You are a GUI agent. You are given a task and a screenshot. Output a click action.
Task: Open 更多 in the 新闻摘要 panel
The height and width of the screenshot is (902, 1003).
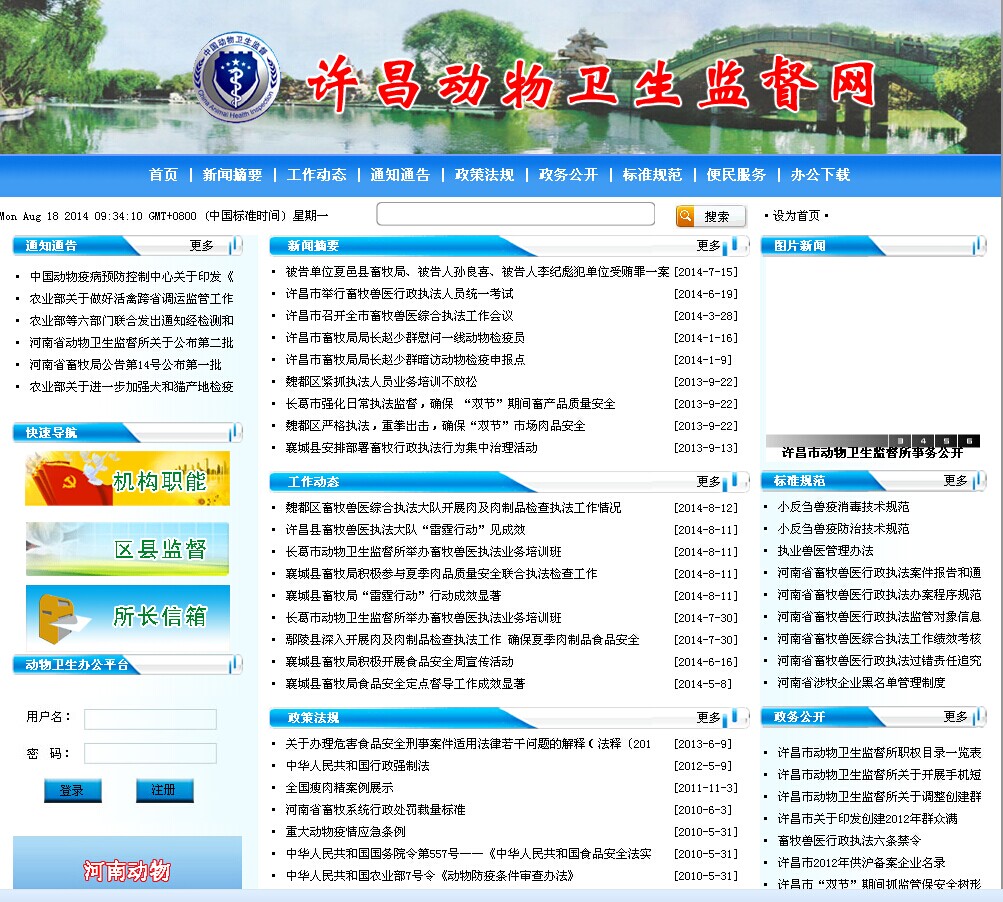[x=708, y=246]
